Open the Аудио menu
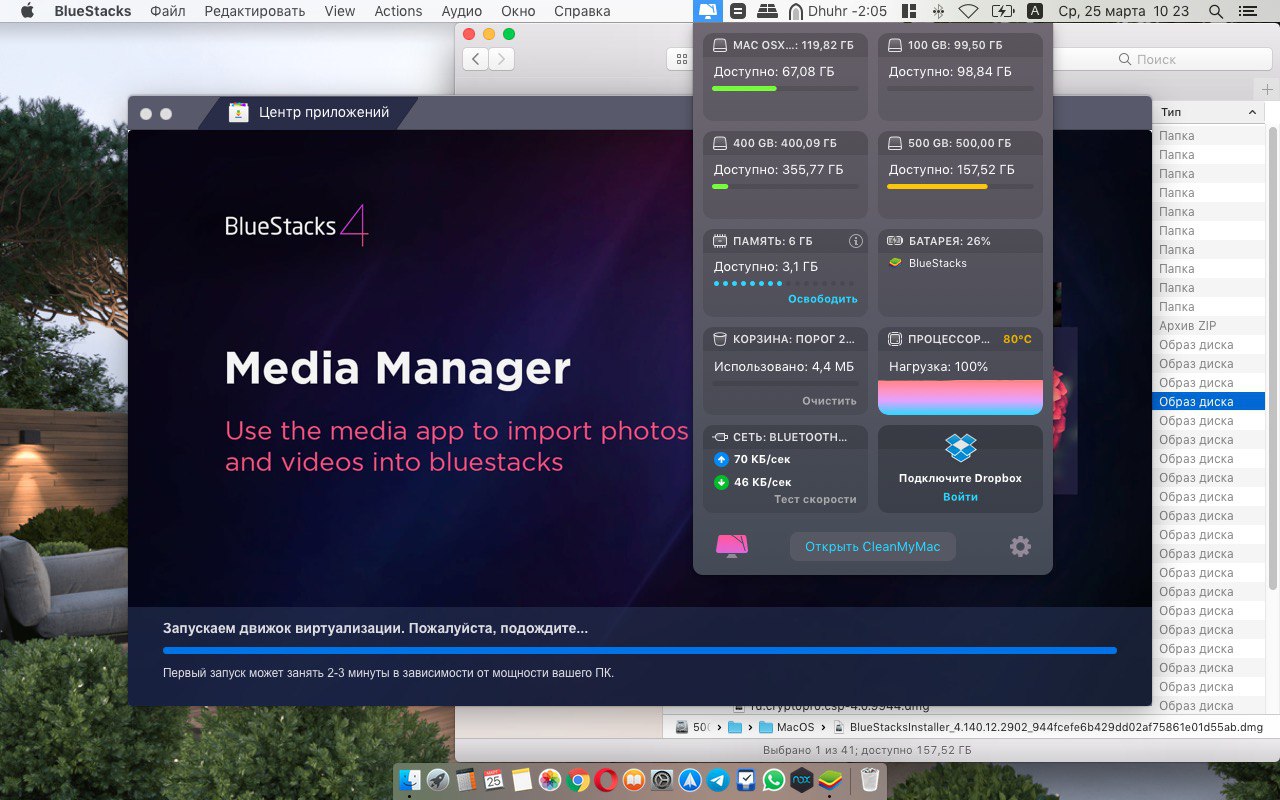 pyautogui.click(x=461, y=11)
